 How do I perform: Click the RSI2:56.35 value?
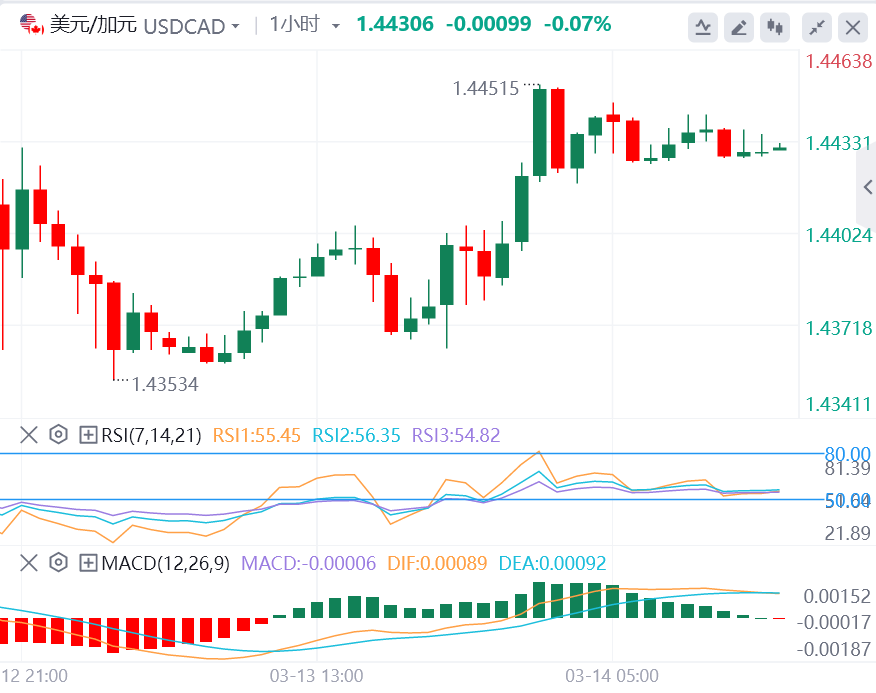click(x=356, y=435)
